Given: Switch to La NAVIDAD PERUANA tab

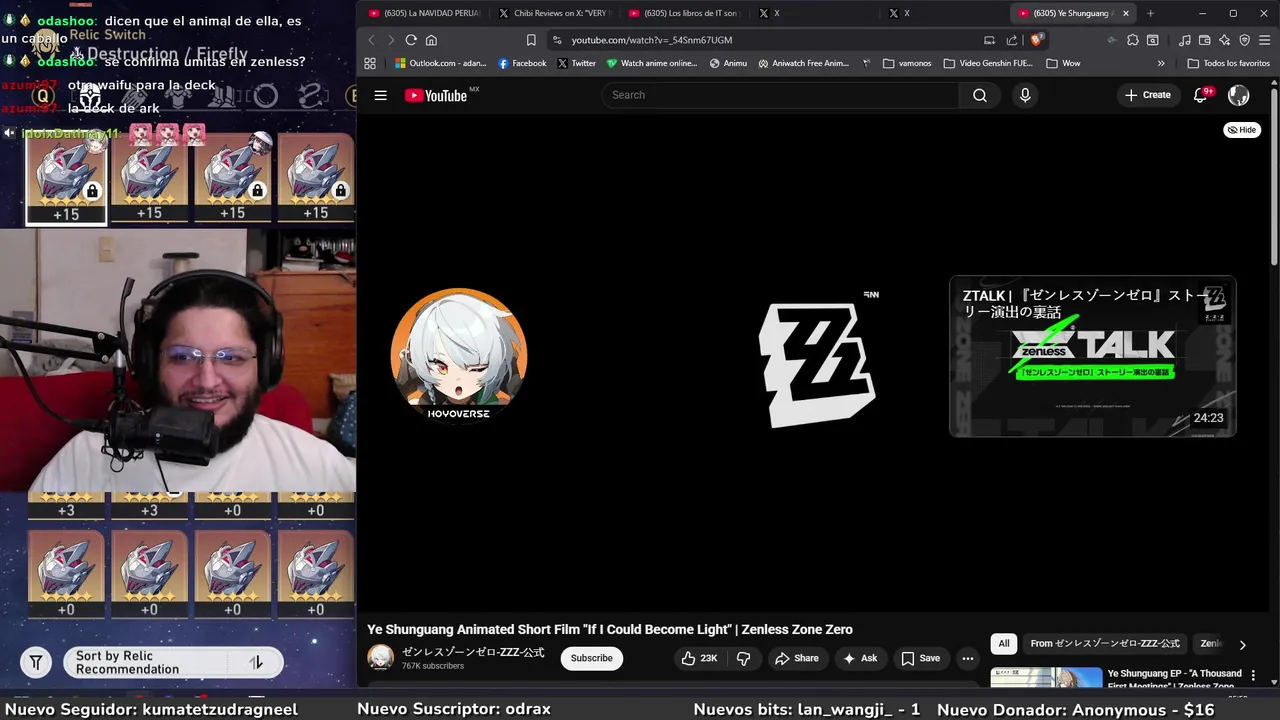Looking at the screenshot, I should 425,13.
